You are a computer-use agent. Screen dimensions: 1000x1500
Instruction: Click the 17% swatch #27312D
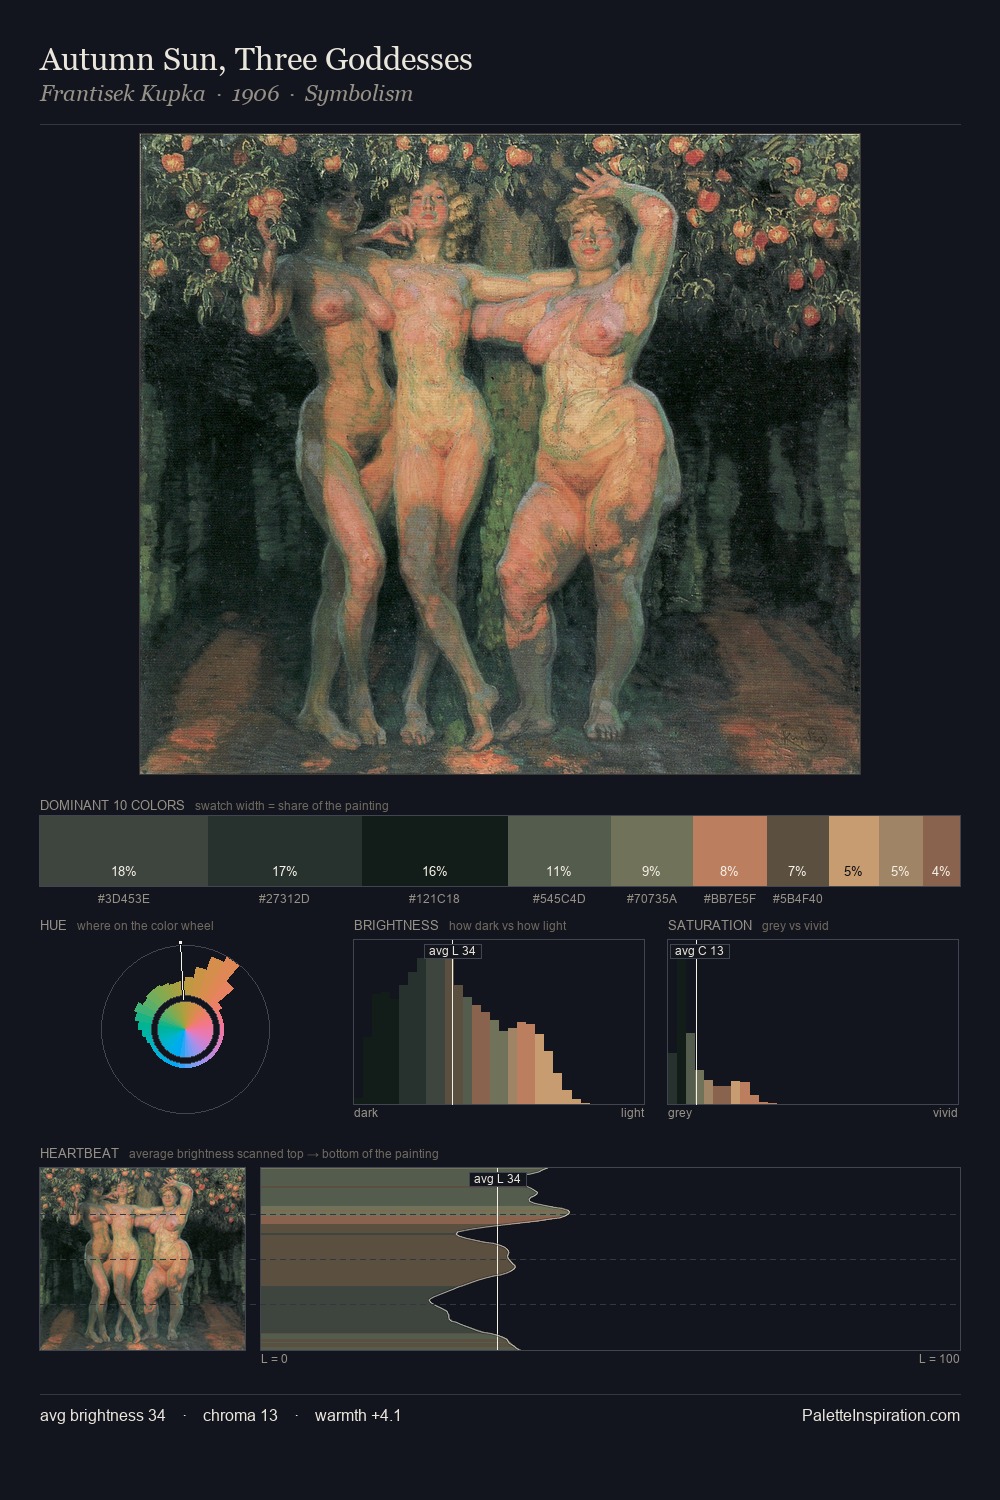[x=285, y=851]
